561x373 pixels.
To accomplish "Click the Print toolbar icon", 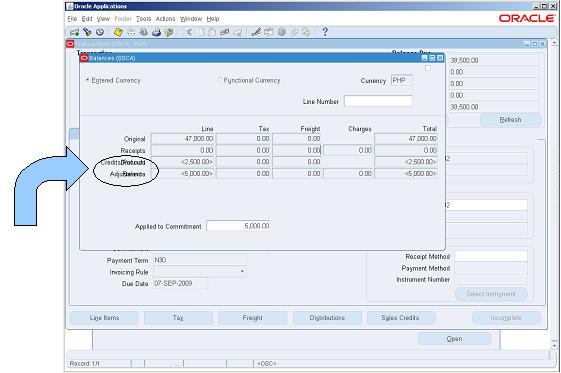I will pyautogui.click(x=156, y=32).
